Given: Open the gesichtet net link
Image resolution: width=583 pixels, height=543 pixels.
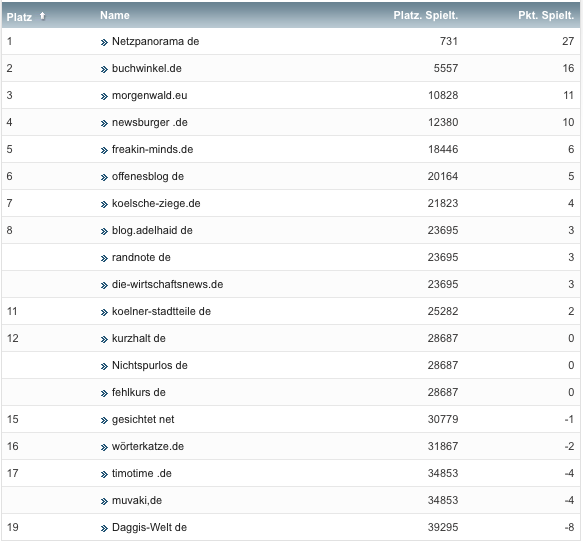Looking at the screenshot, I should [143, 420].
